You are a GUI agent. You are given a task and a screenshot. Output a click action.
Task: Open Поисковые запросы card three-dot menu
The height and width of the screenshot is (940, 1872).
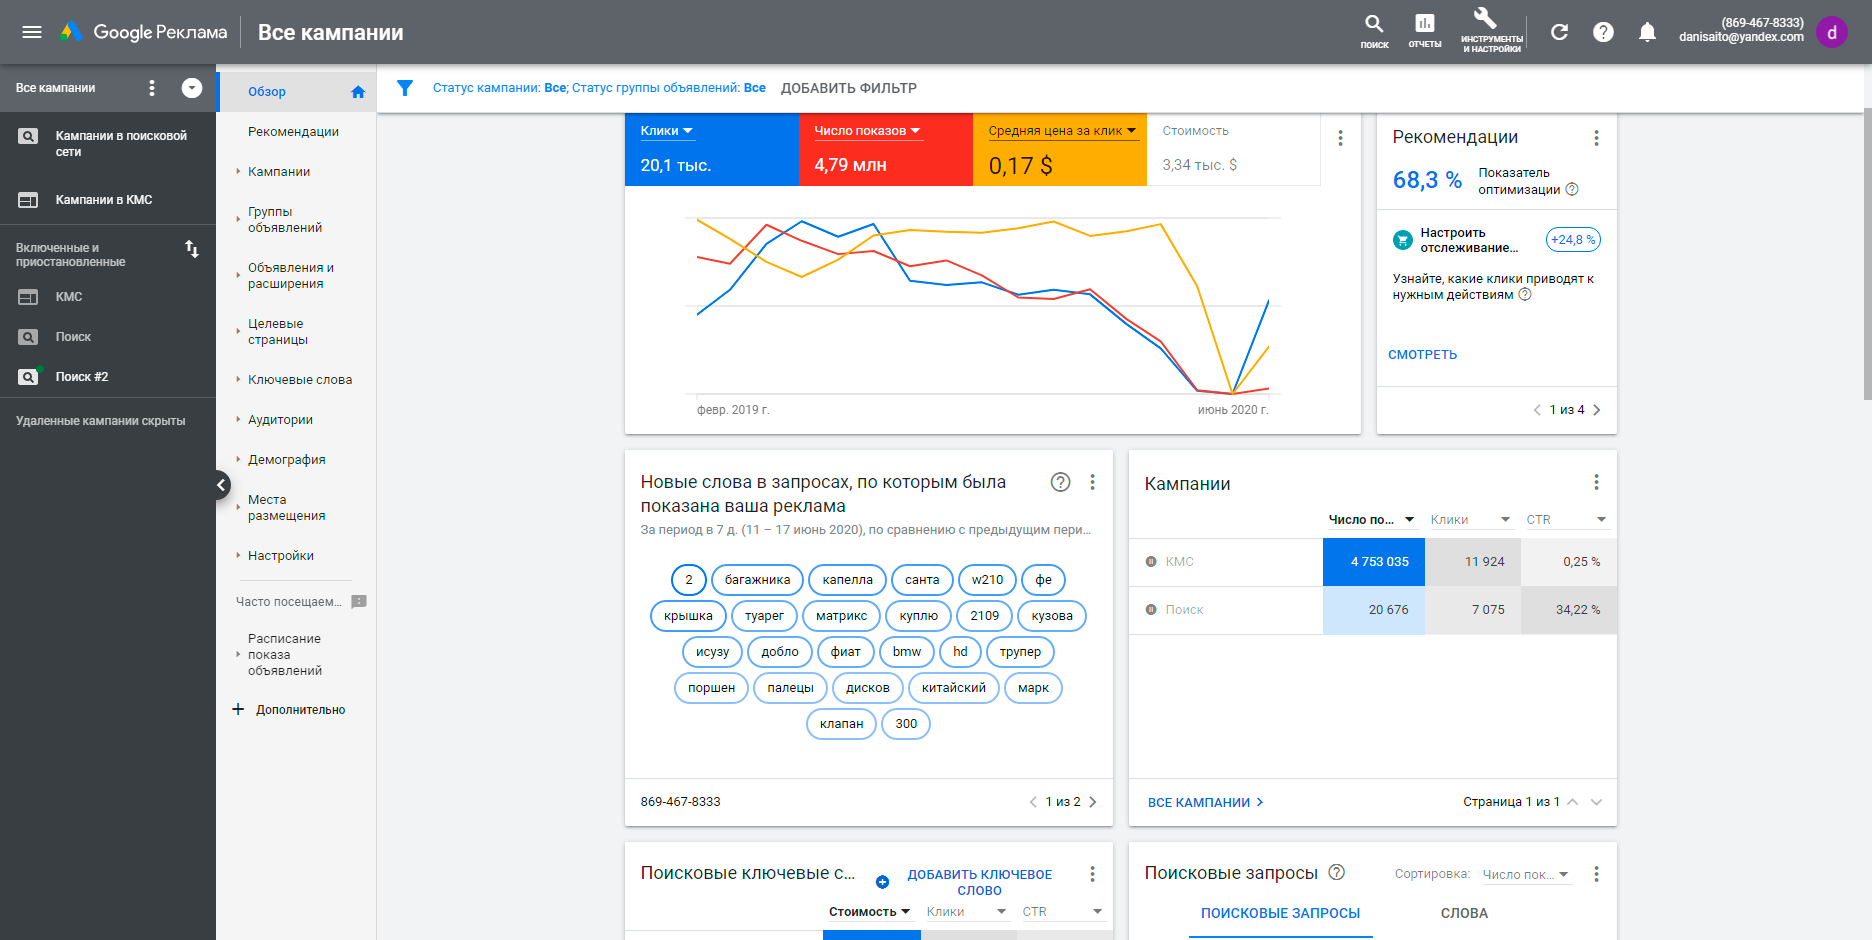[x=1596, y=874]
